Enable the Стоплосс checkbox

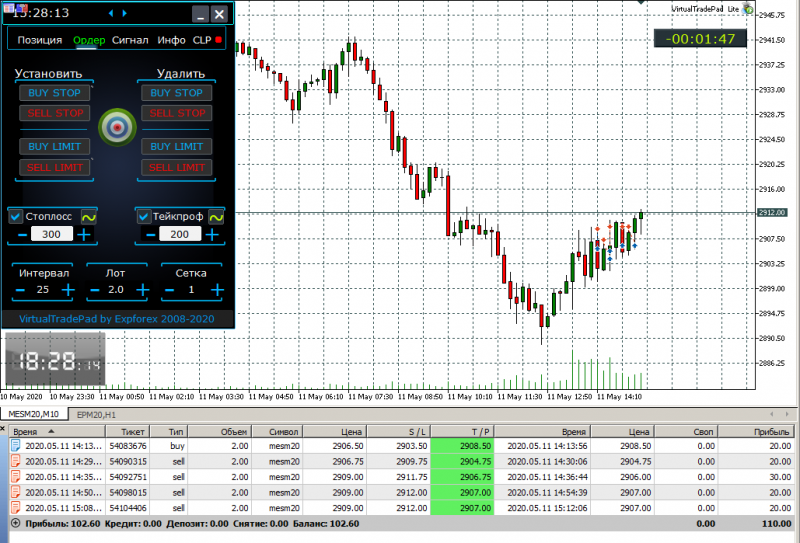point(16,217)
